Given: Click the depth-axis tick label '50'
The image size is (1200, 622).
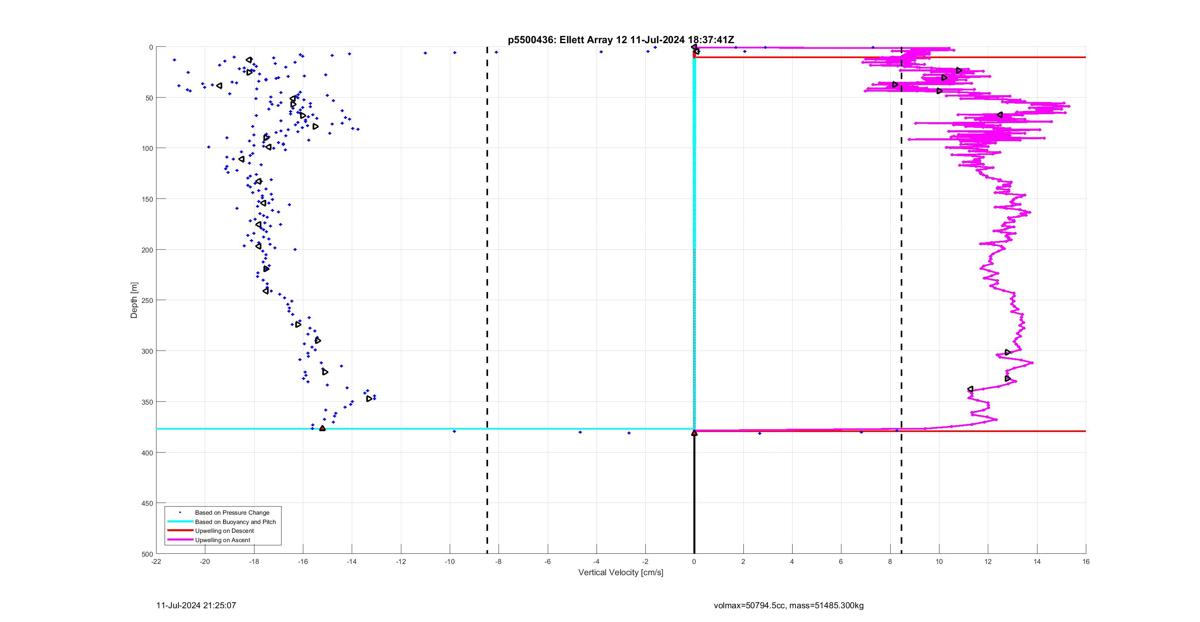Looking at the screenshot, I should pos(148,98).
